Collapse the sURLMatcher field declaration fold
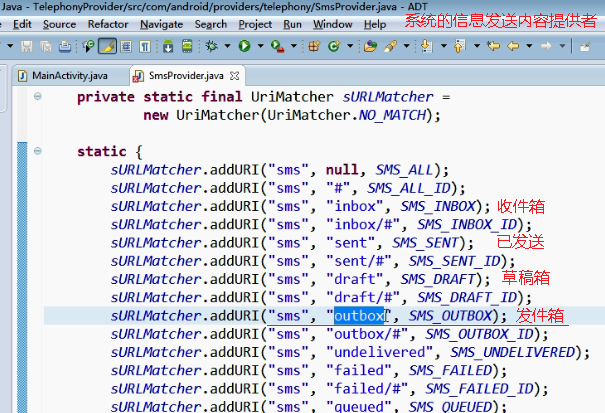605x413 pixels. (37, 96)
